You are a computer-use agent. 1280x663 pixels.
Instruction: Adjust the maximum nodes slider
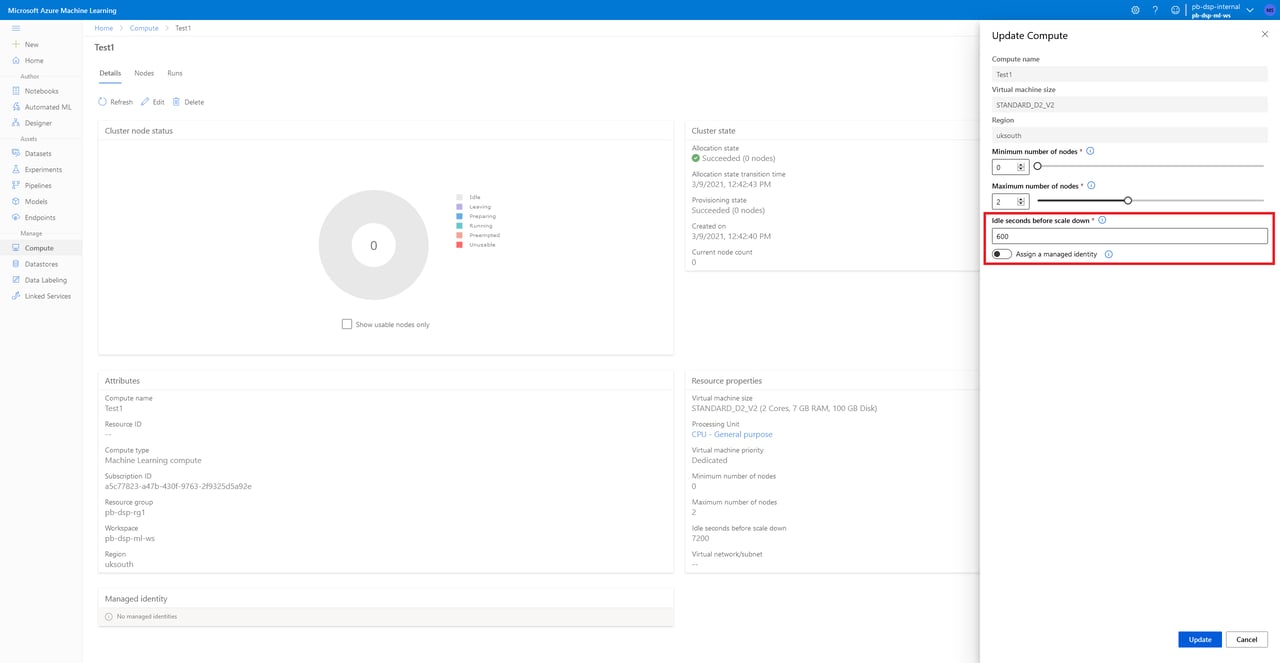[x=1127, y=200]
